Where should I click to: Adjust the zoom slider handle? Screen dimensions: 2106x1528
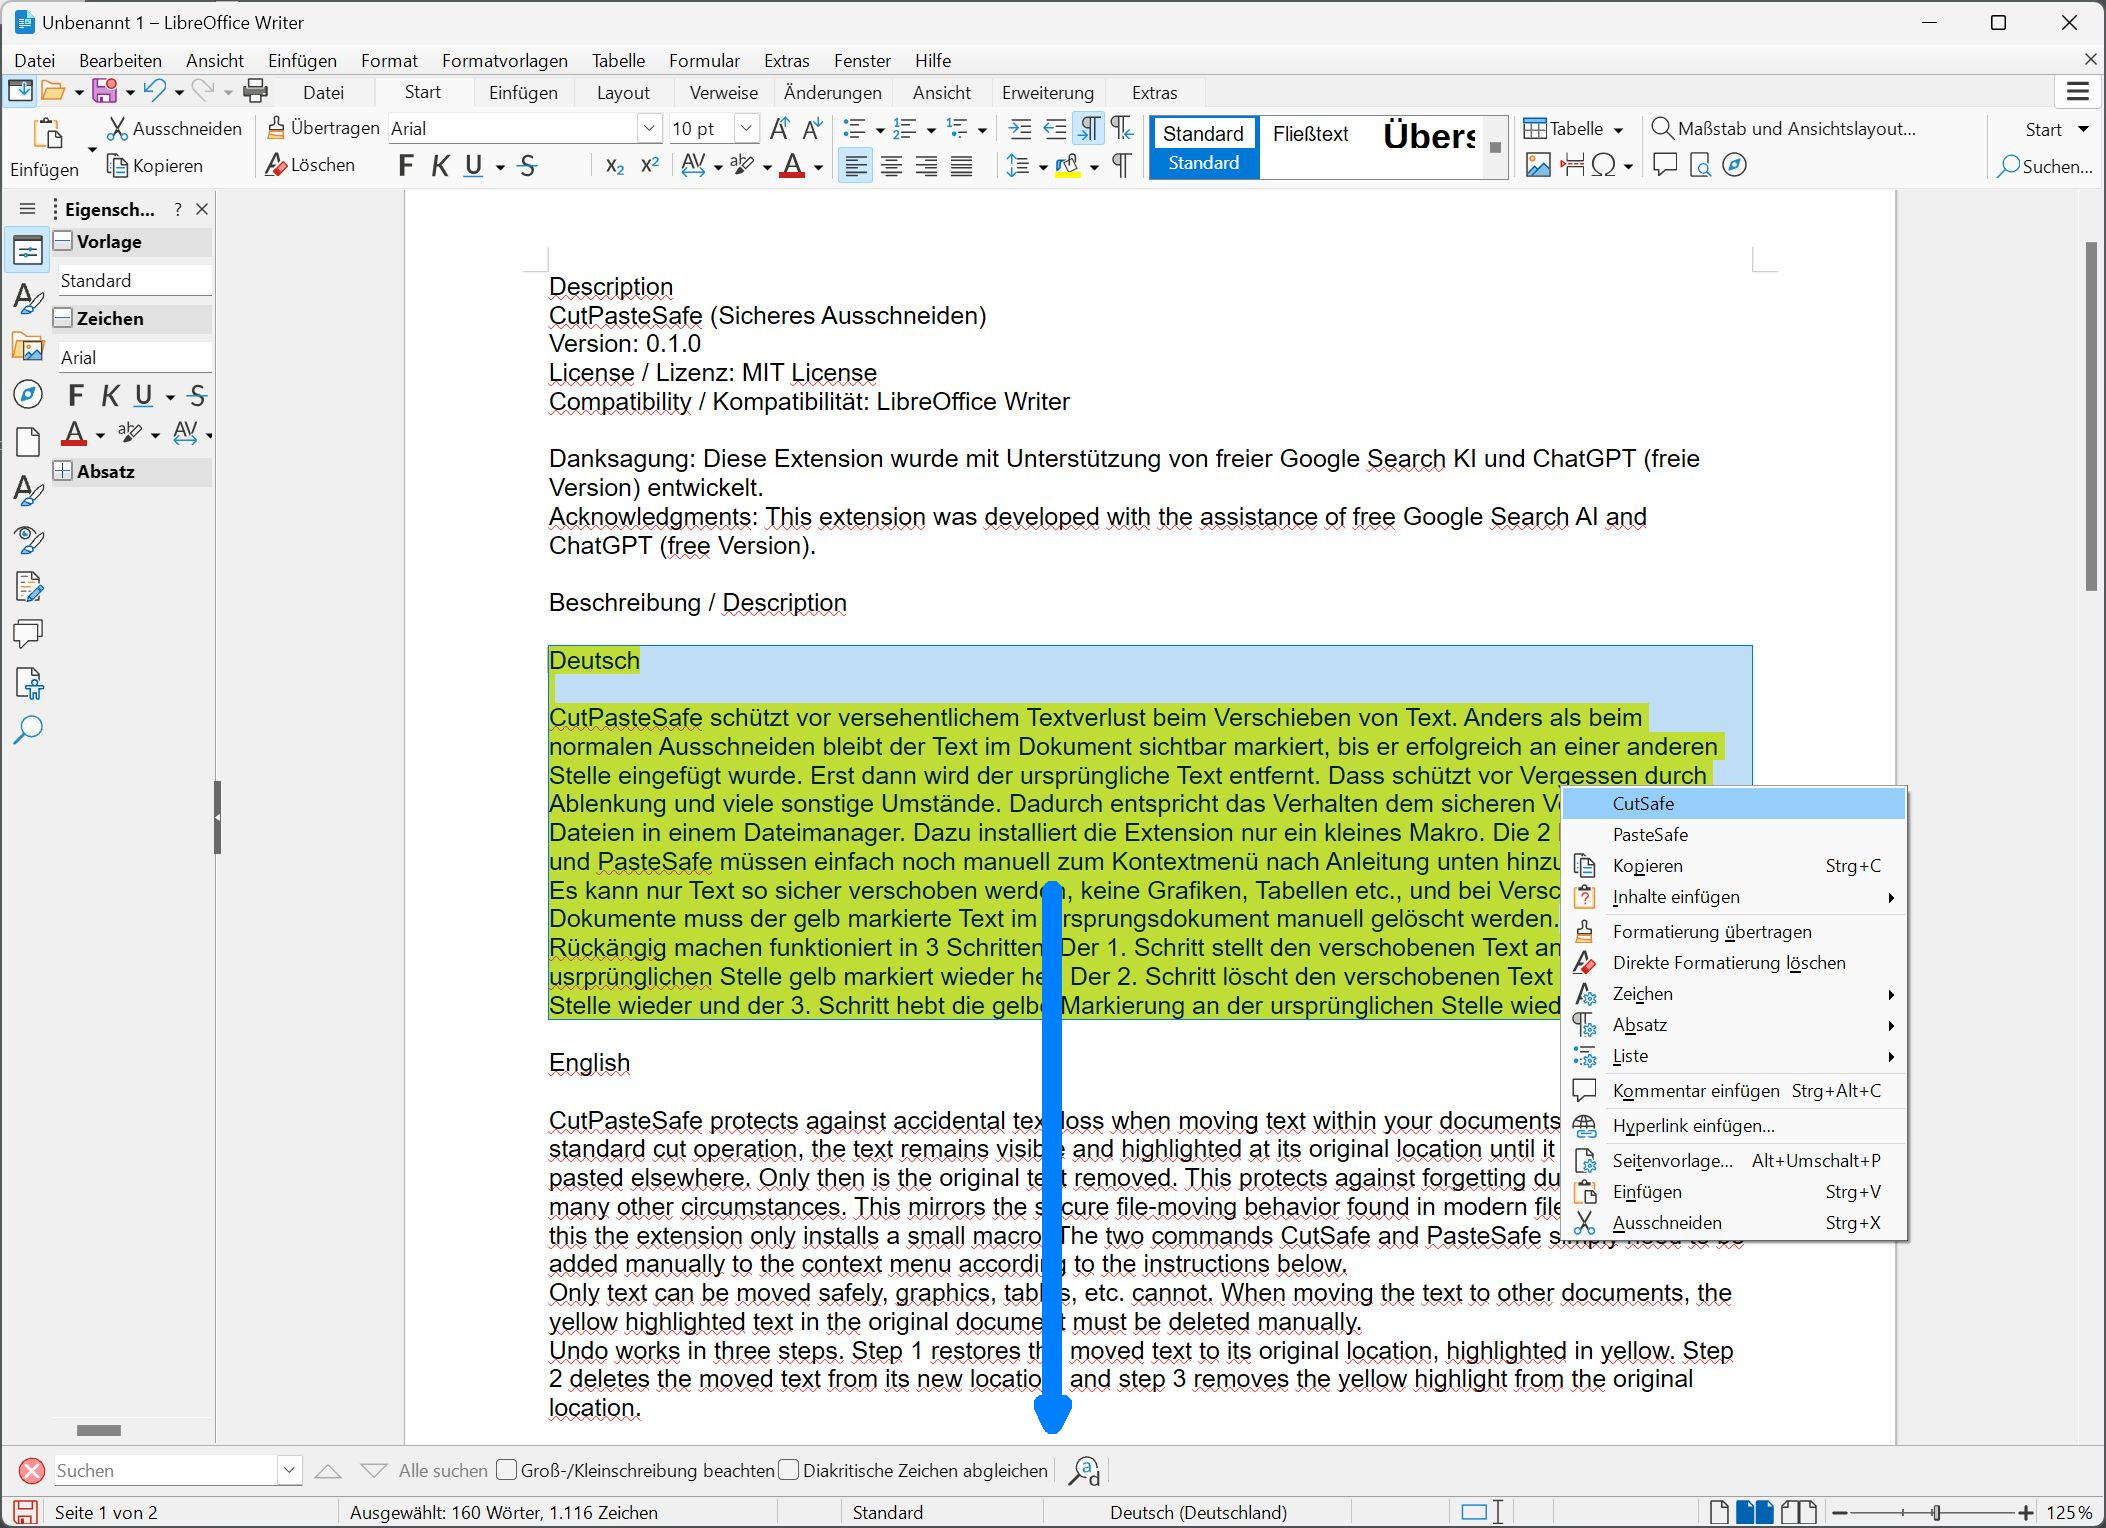1936,1512
